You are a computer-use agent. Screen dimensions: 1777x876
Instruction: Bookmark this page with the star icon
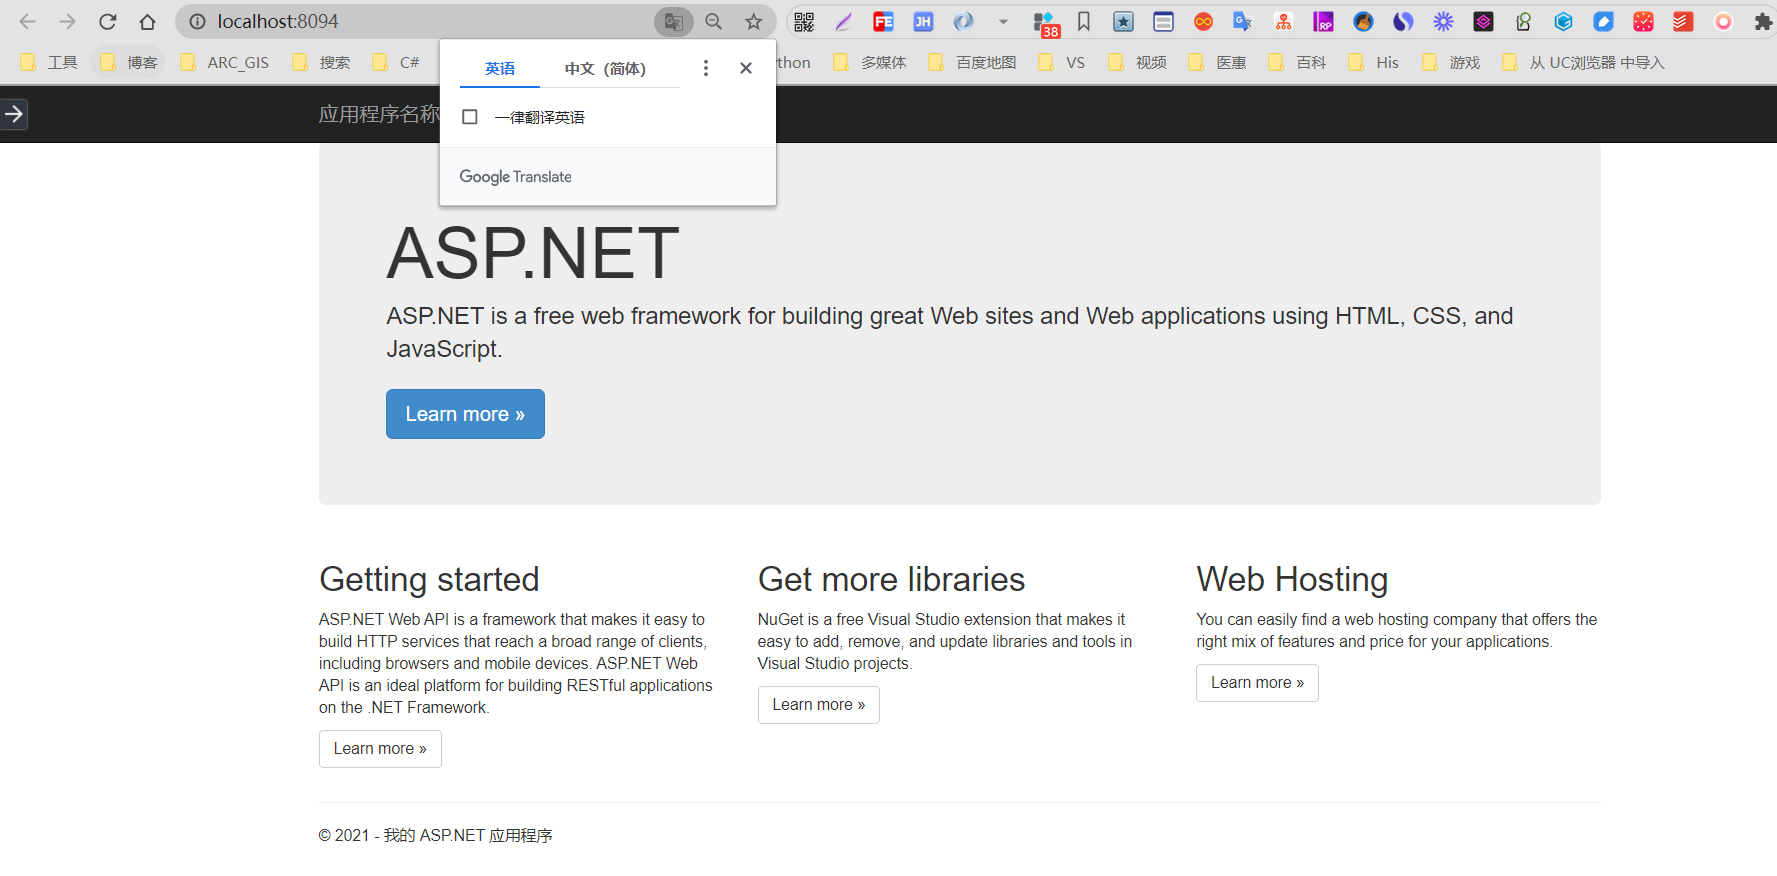(753, 21)
